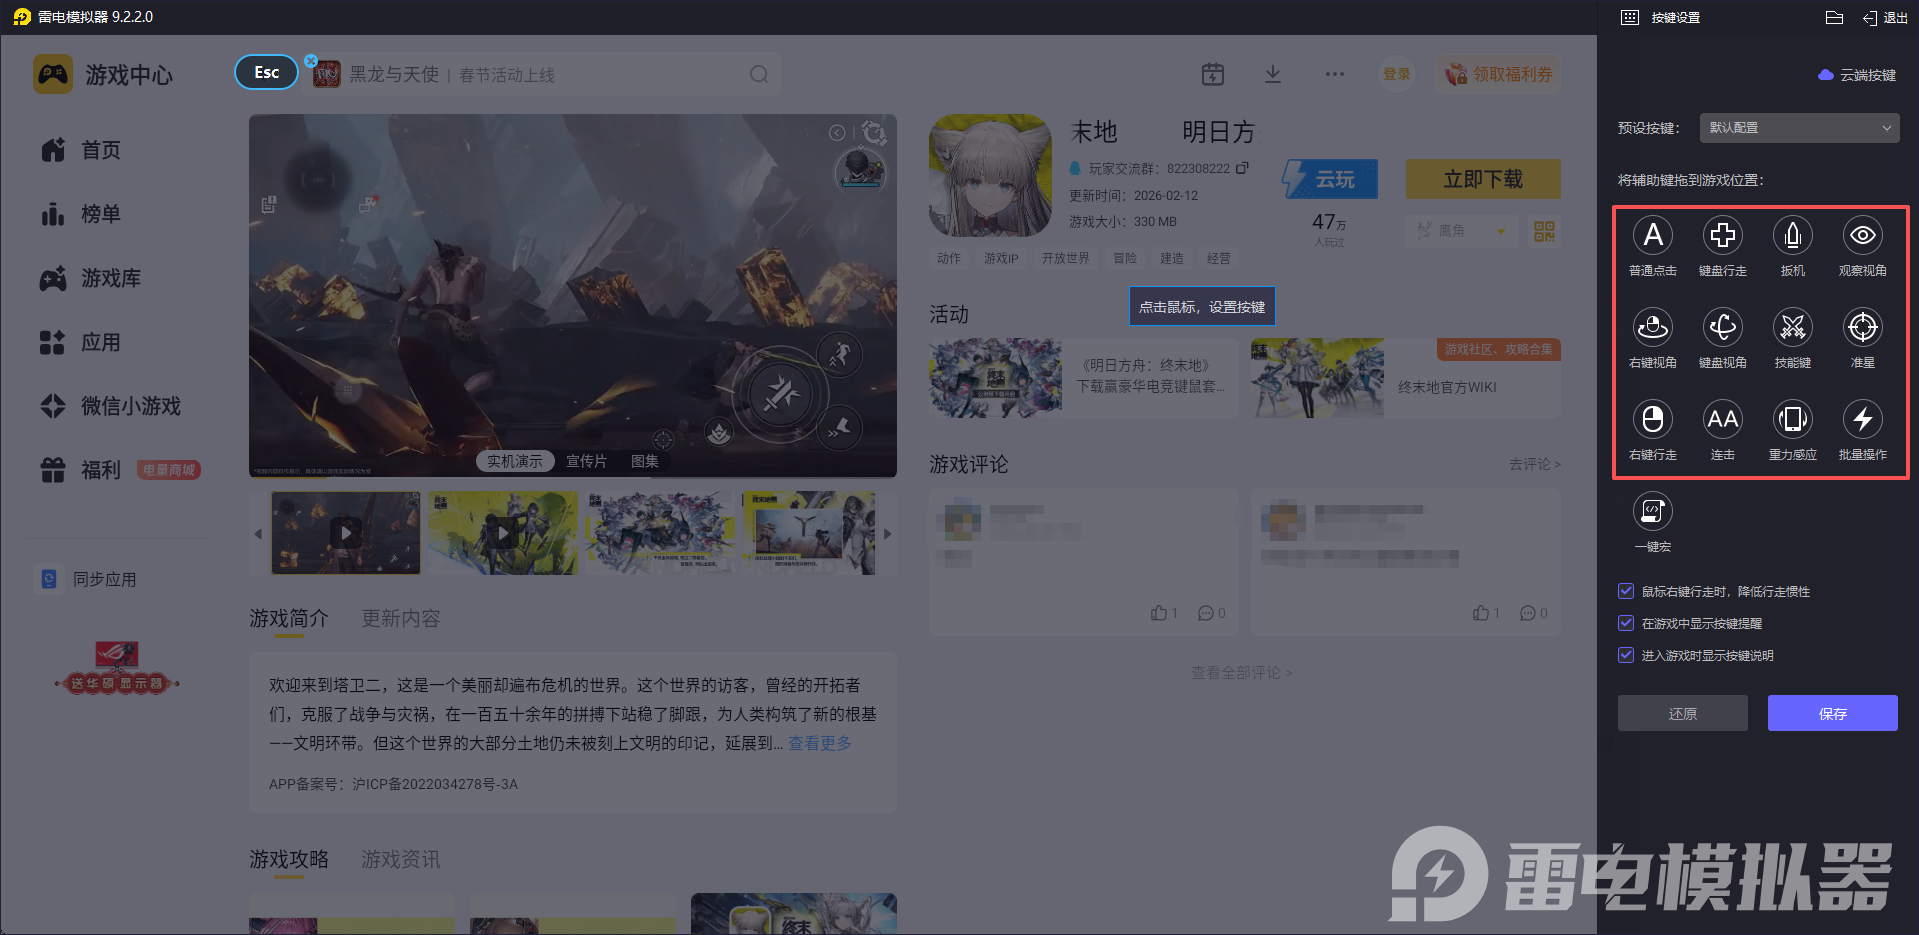Pick the 一键宏 macro icon
Image resolution: width=1919 pixels, height=935 pixels.
click(1653, 511)
